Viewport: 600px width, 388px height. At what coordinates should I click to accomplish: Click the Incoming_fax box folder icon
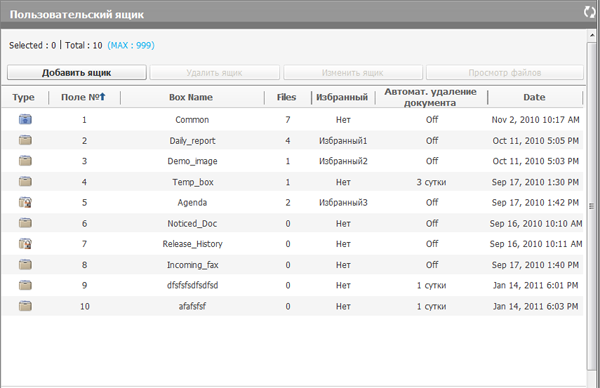click(x=25, y=264)
